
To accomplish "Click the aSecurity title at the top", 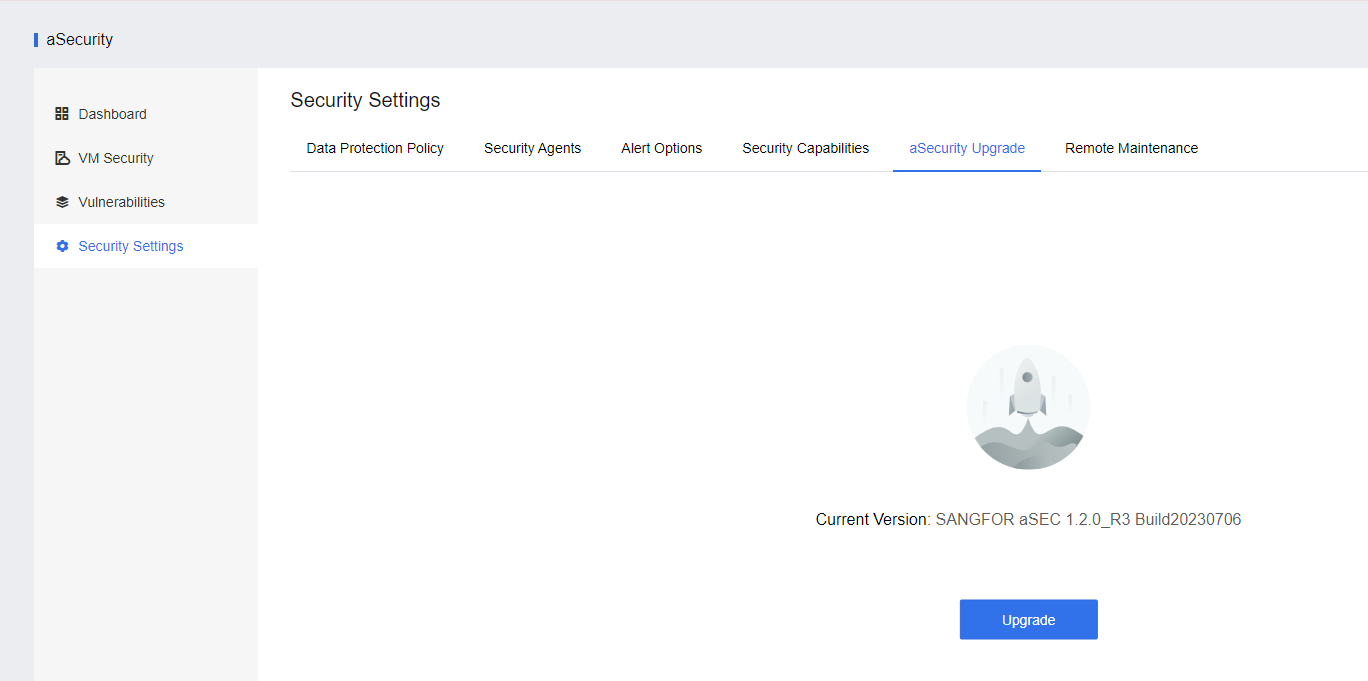I will (79, 40).
